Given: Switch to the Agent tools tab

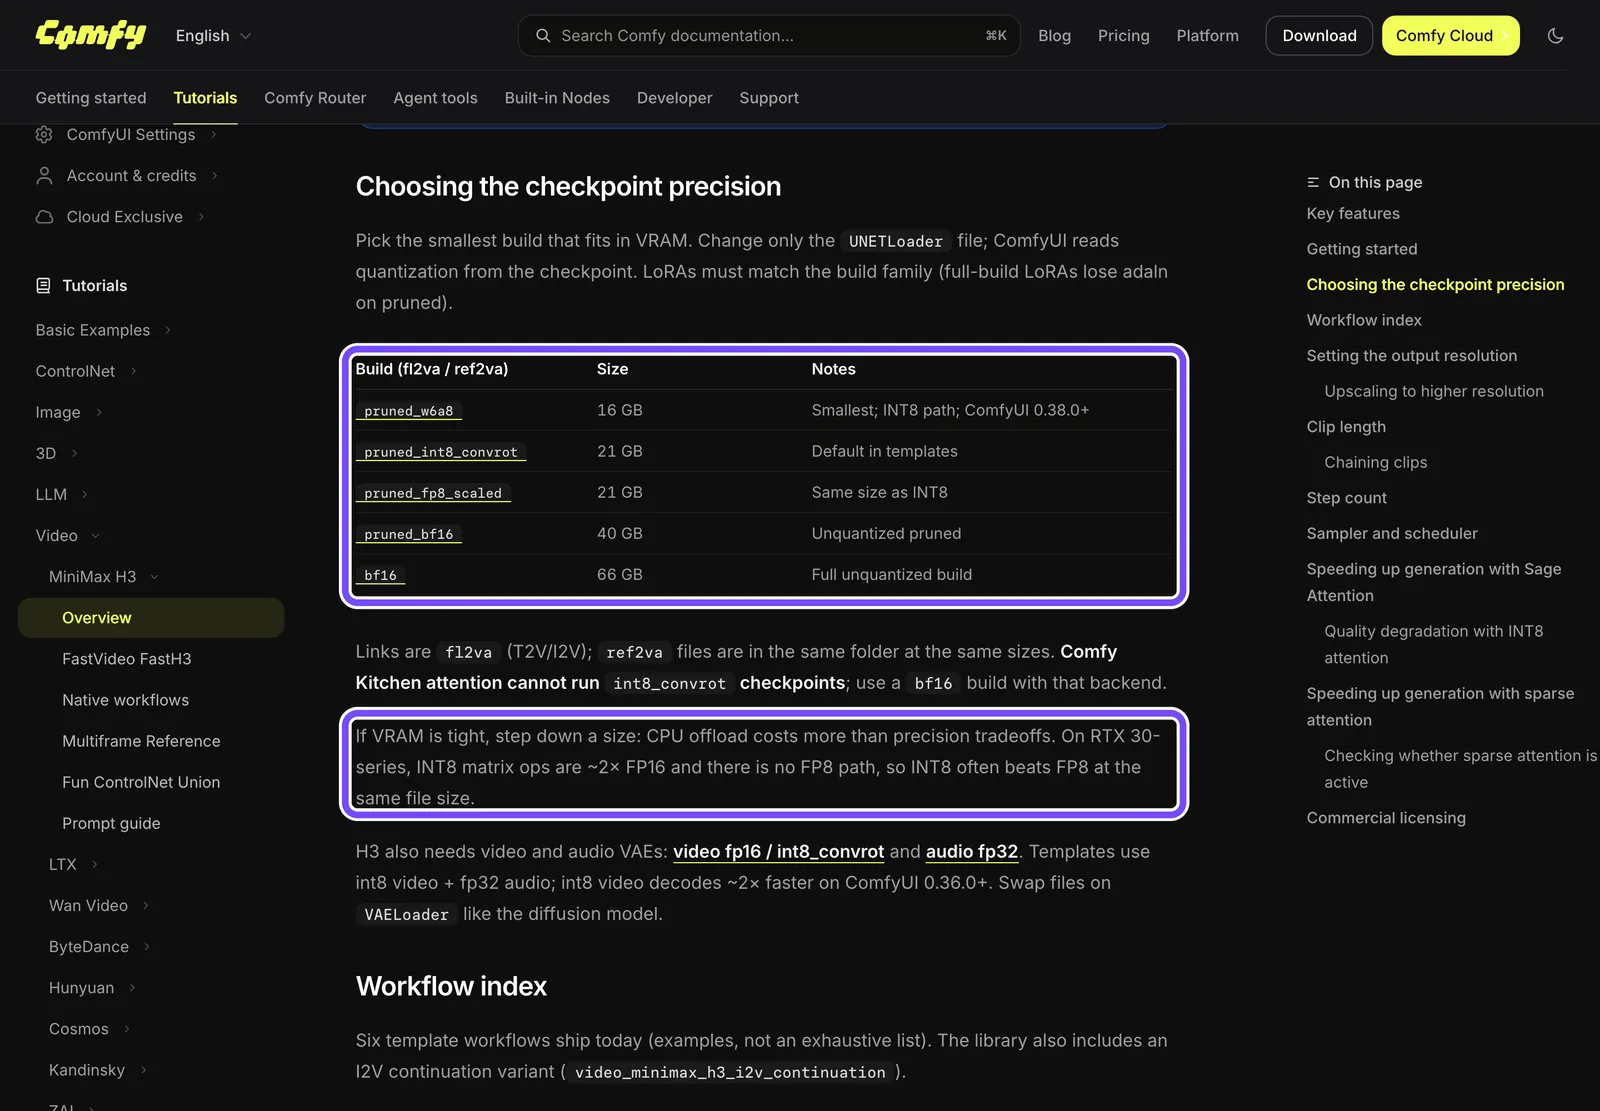Looking at the screenshot, I should pyautogui.click(x=435, y=98).
